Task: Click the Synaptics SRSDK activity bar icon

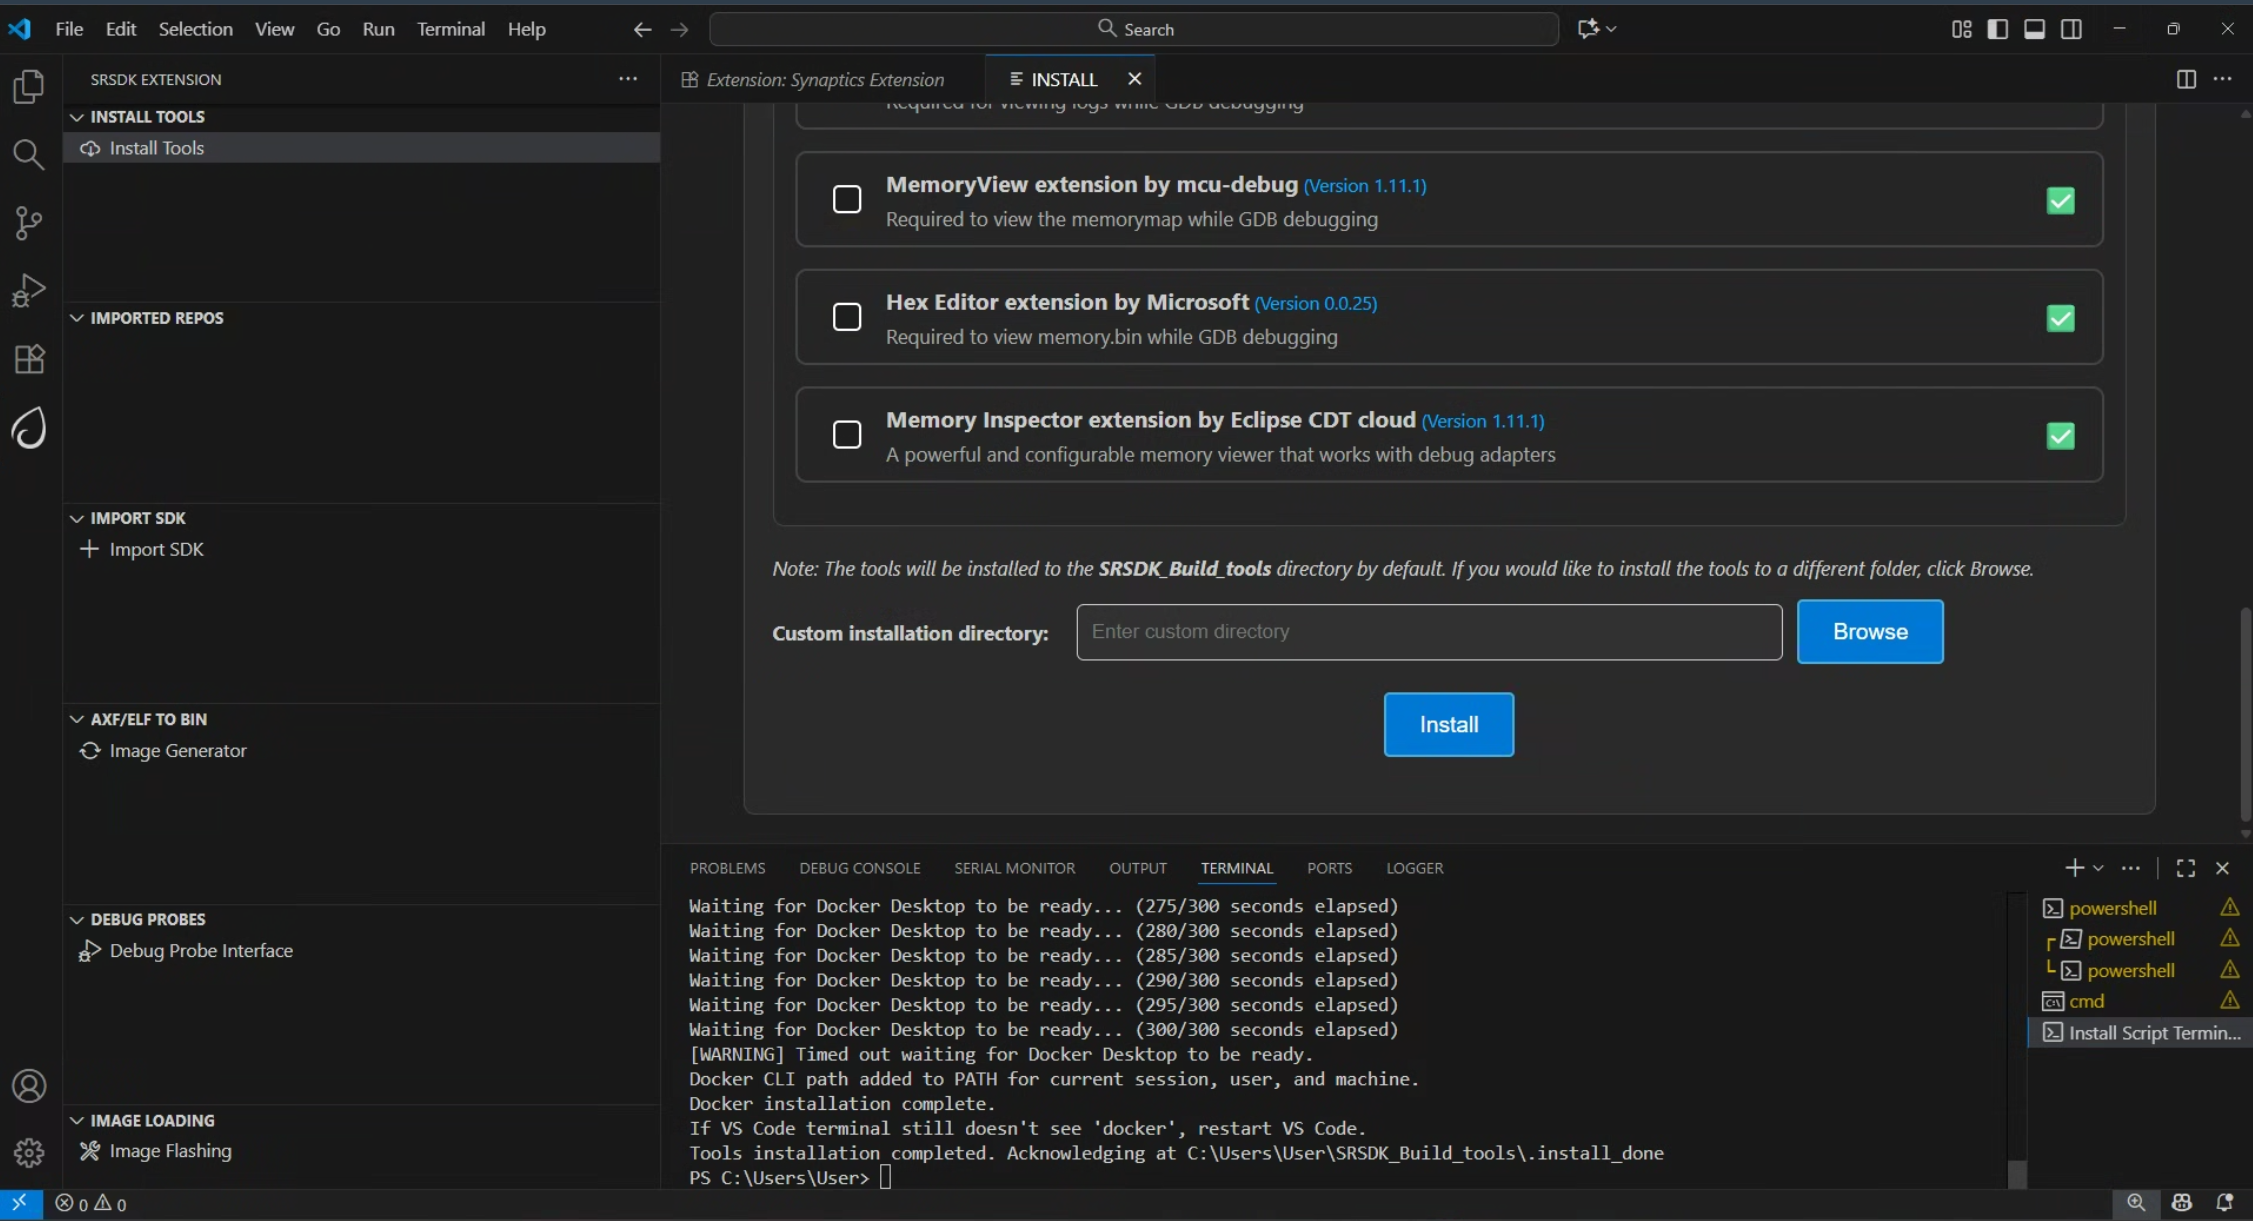Action: tap(29, 428)
